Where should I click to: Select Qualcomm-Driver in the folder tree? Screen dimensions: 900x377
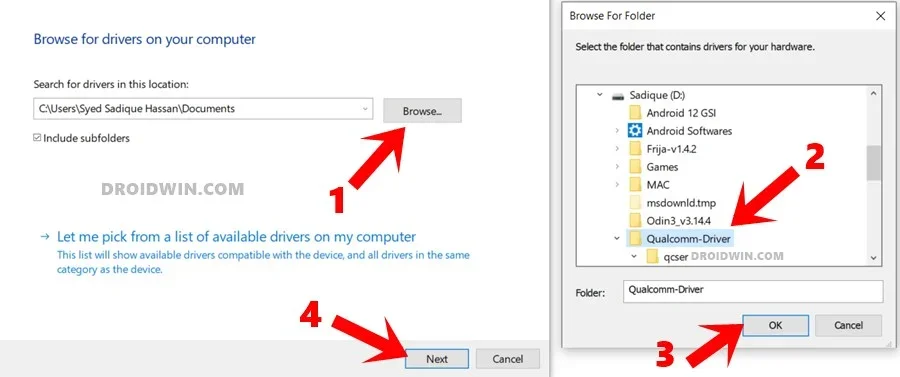[689, 238]
